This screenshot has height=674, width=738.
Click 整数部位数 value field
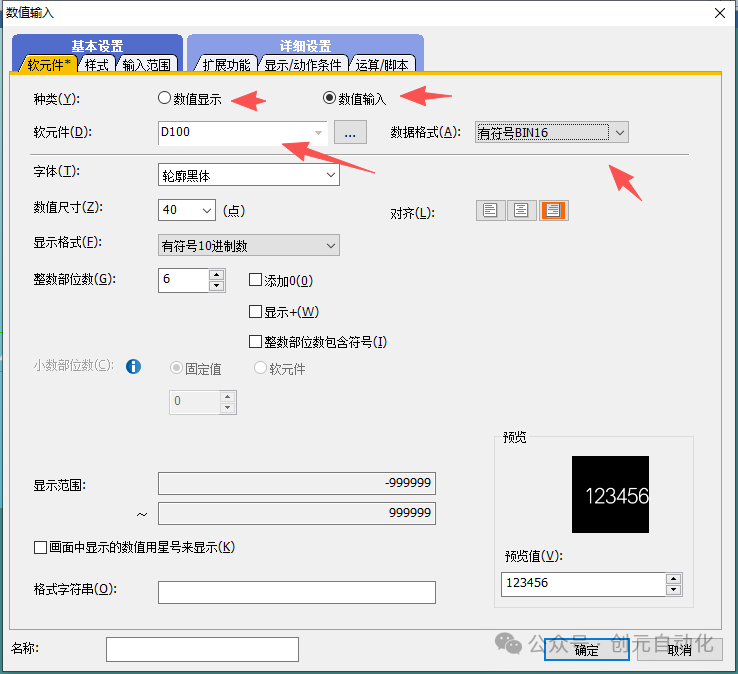[x=184, y=281]
